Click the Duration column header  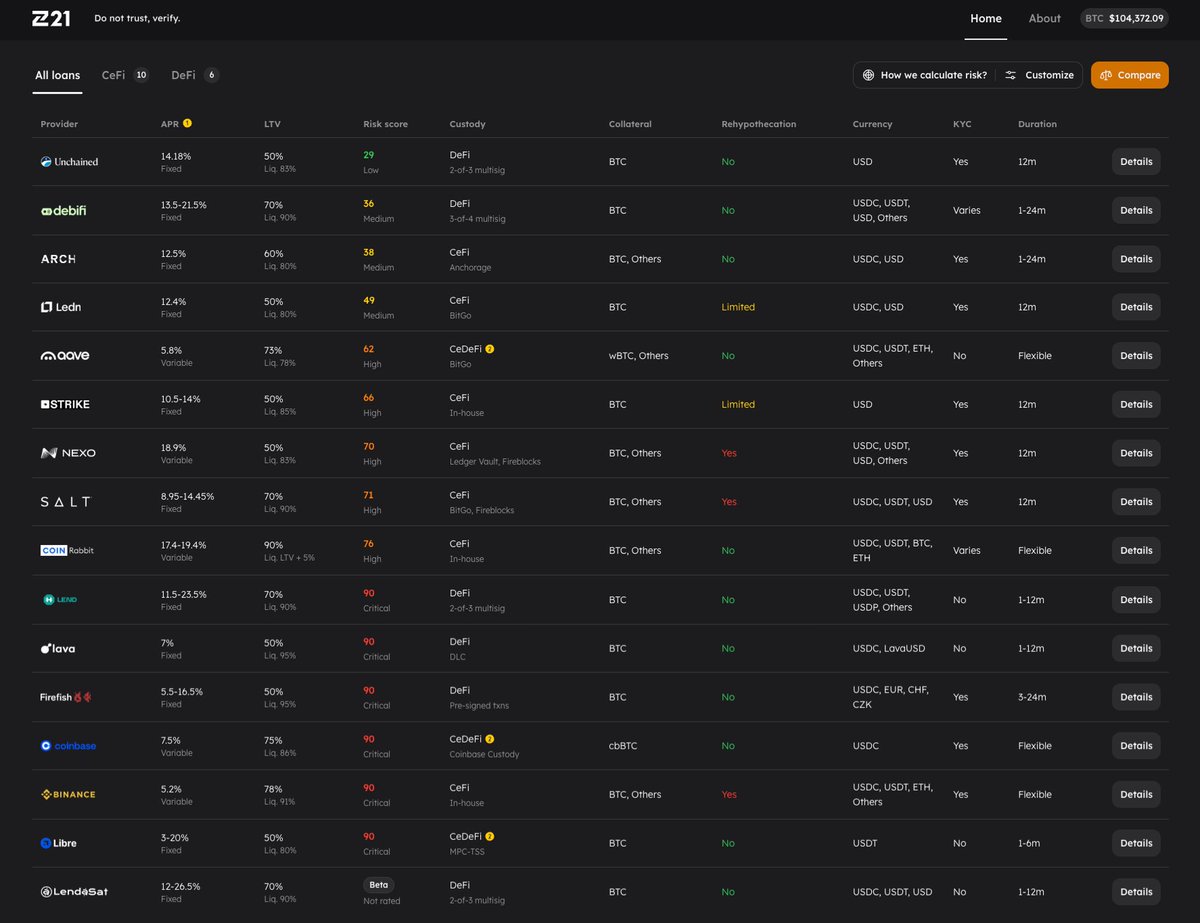click(x=1037, y=124)
